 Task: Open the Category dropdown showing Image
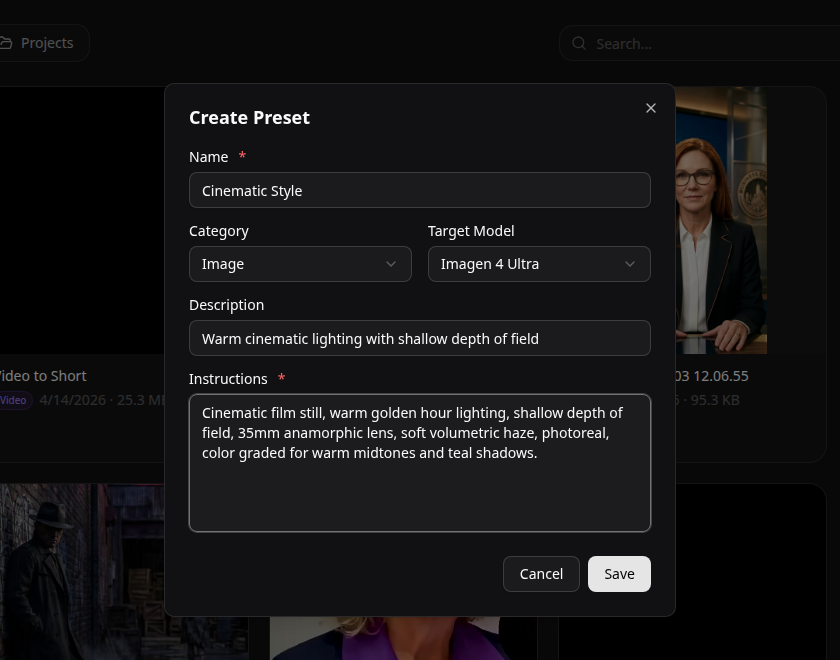coord(300,264)
